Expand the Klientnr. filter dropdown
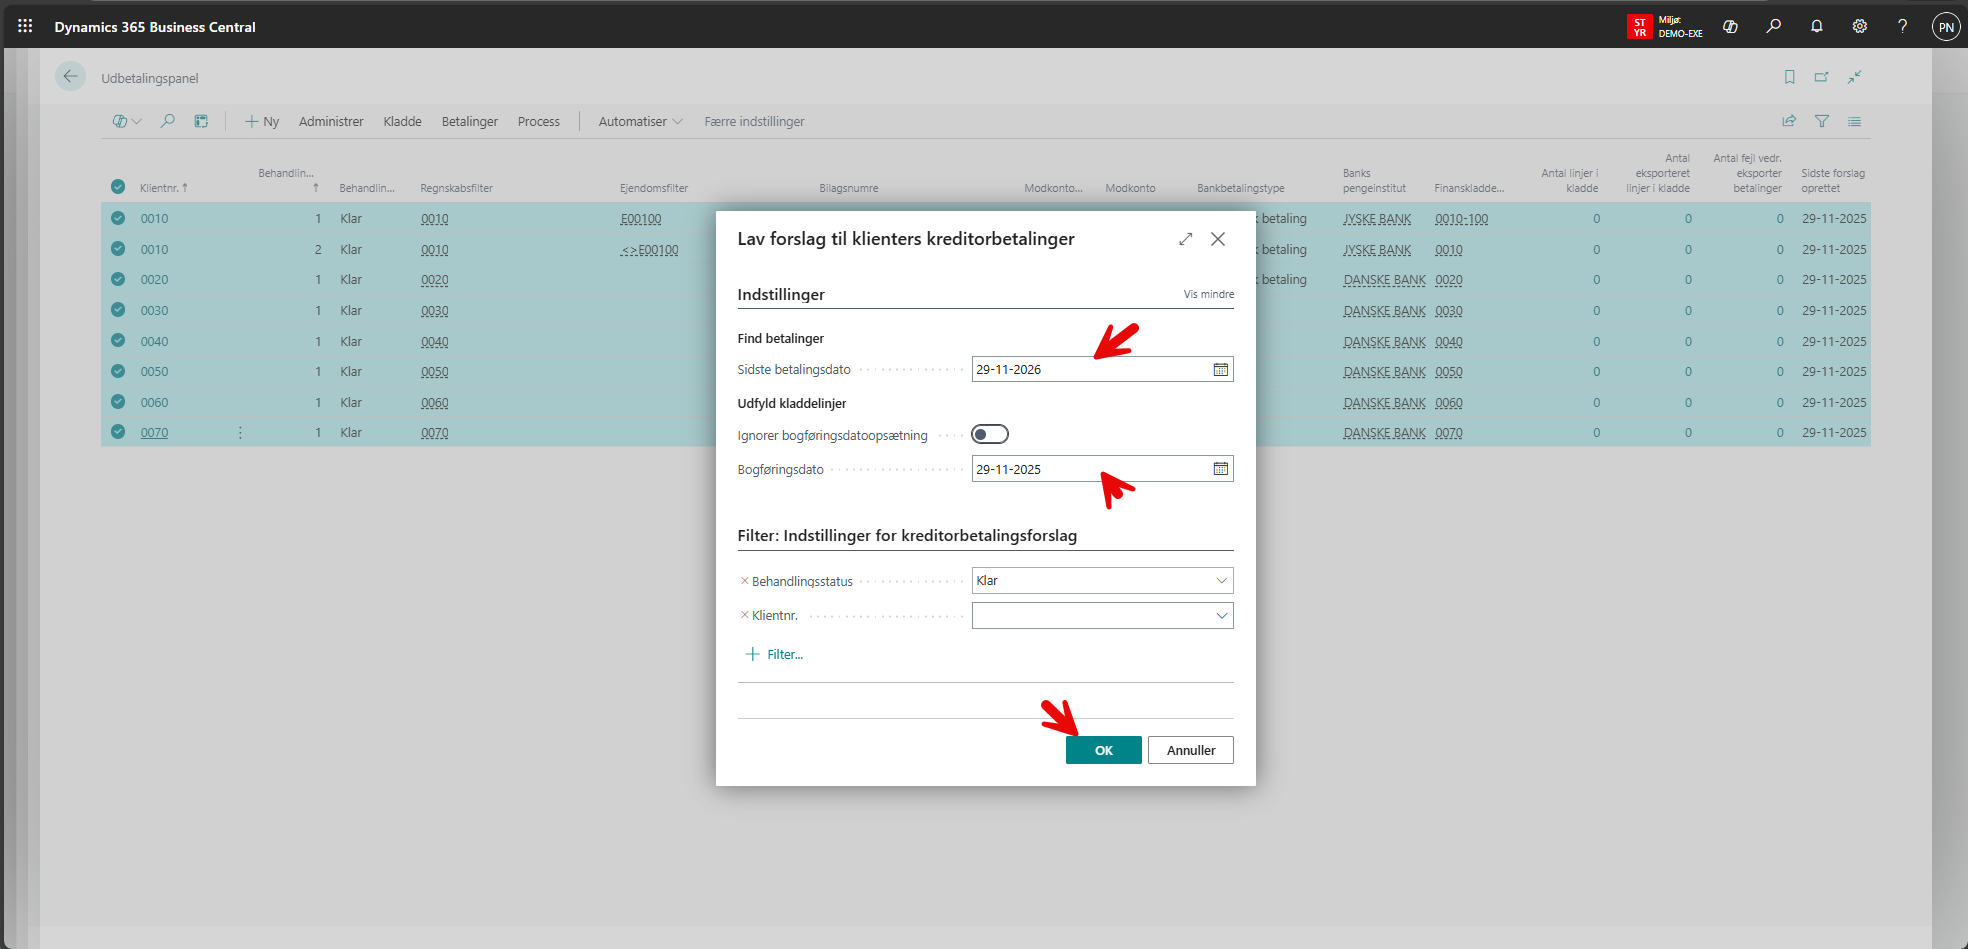The height and width of the screenshot is (949, 1968). click(x=1221, y=616)
